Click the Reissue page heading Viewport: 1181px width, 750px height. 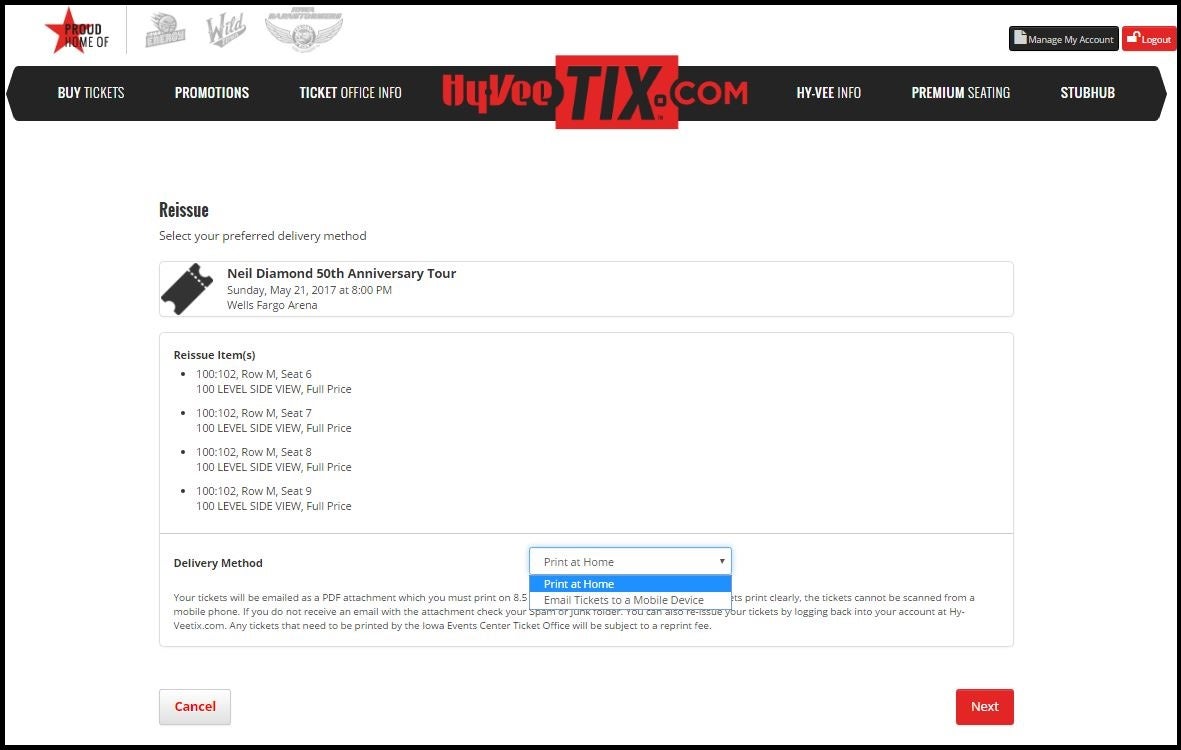coord(184,209)
